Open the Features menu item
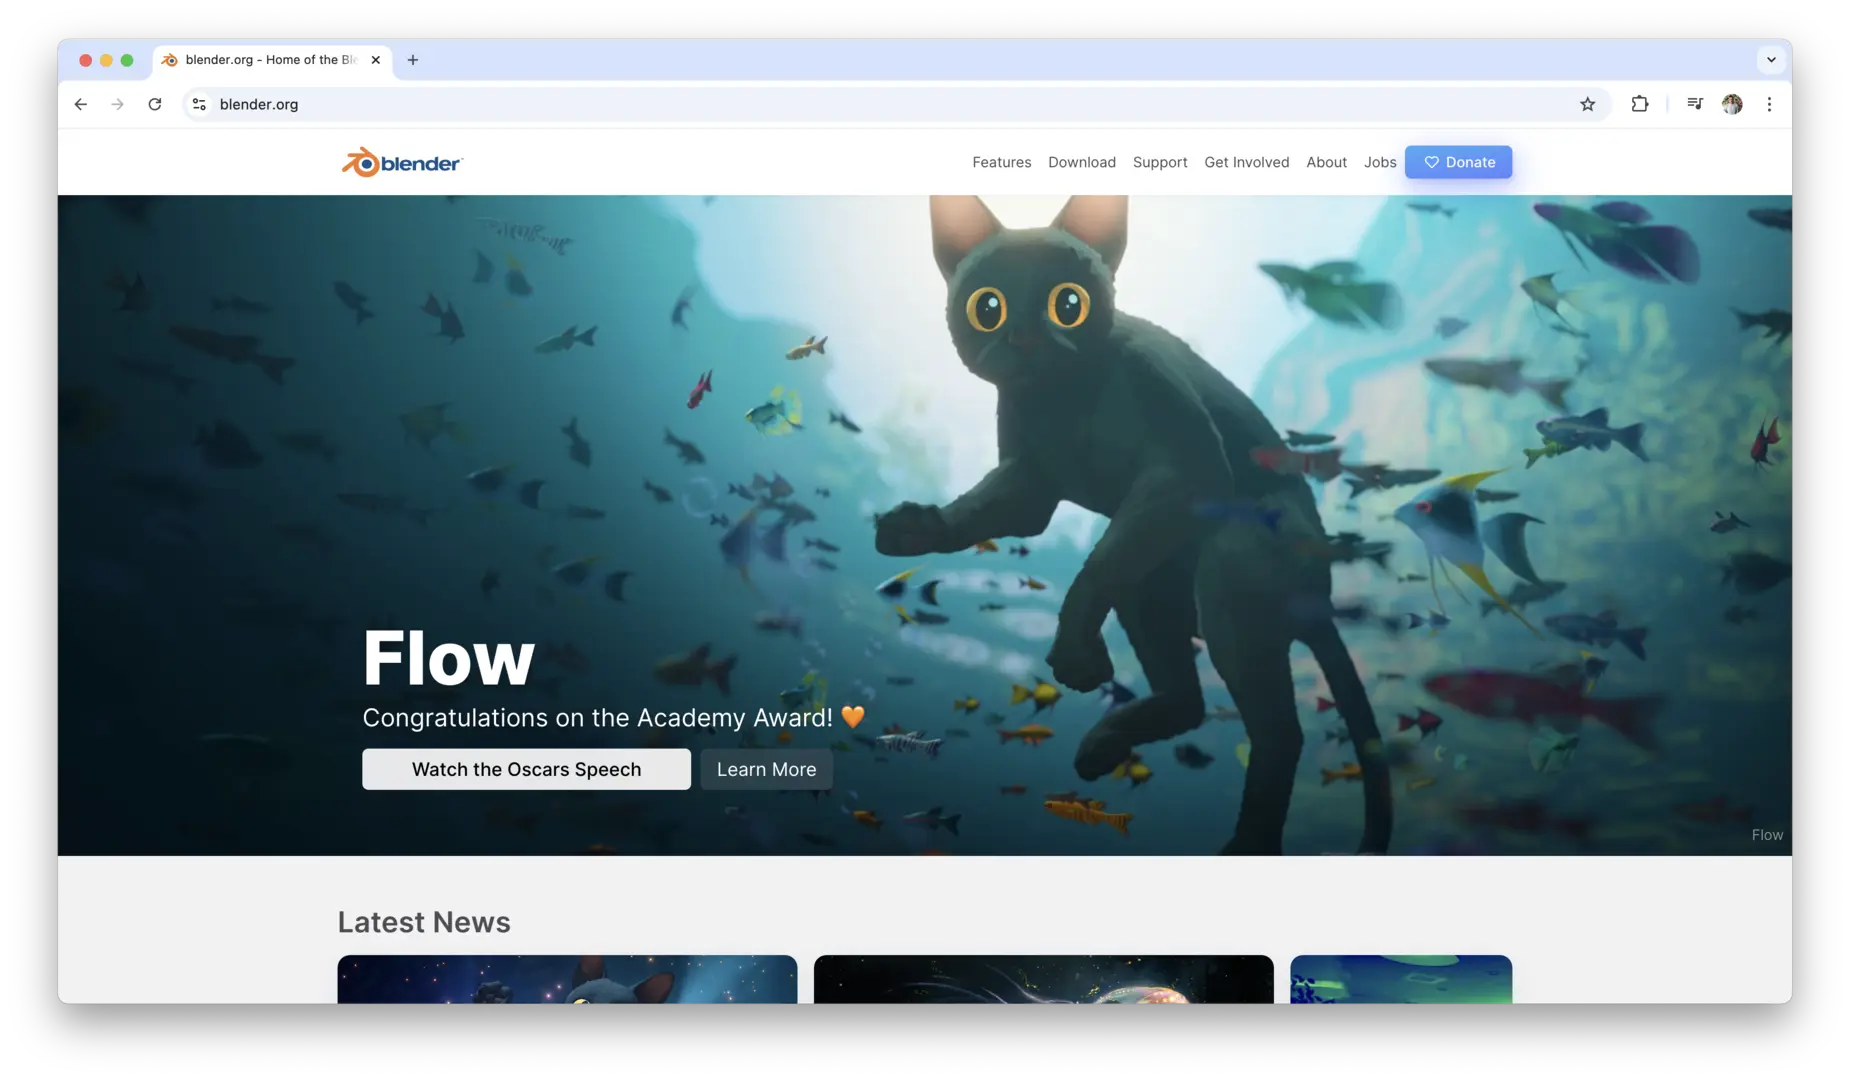Viewport: 1850px width, 1080px height. [1001, 162]
